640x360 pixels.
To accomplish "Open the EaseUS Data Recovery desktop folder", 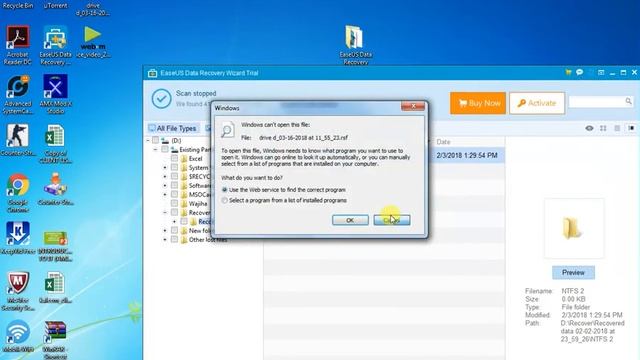I will pos(355,45).
